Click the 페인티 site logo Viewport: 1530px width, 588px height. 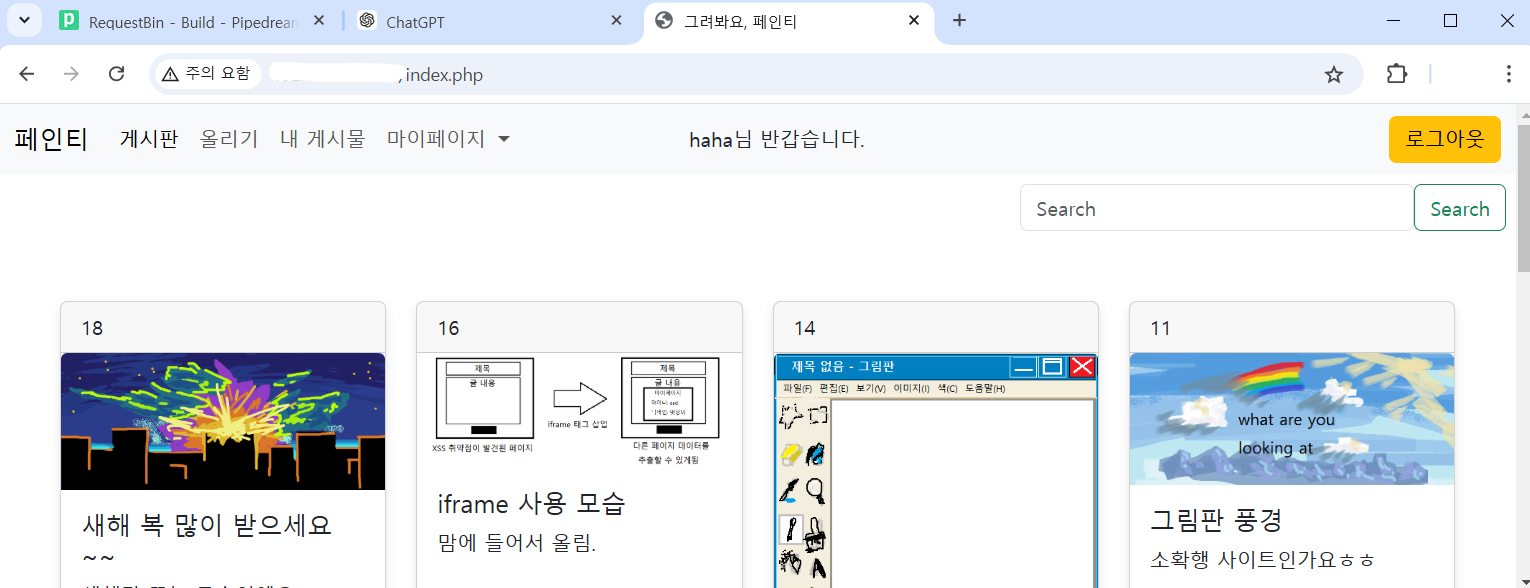(x=52, y=139)
